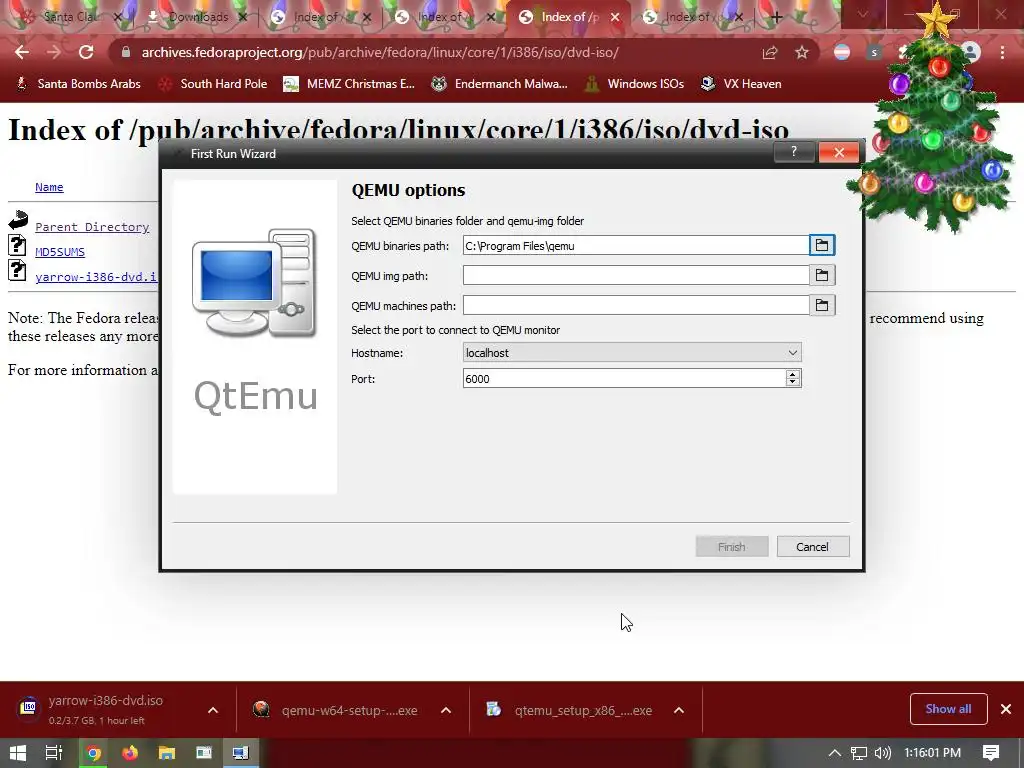Open Chrome three-dot menu

pyautogui.click(x=1002, y=52)
